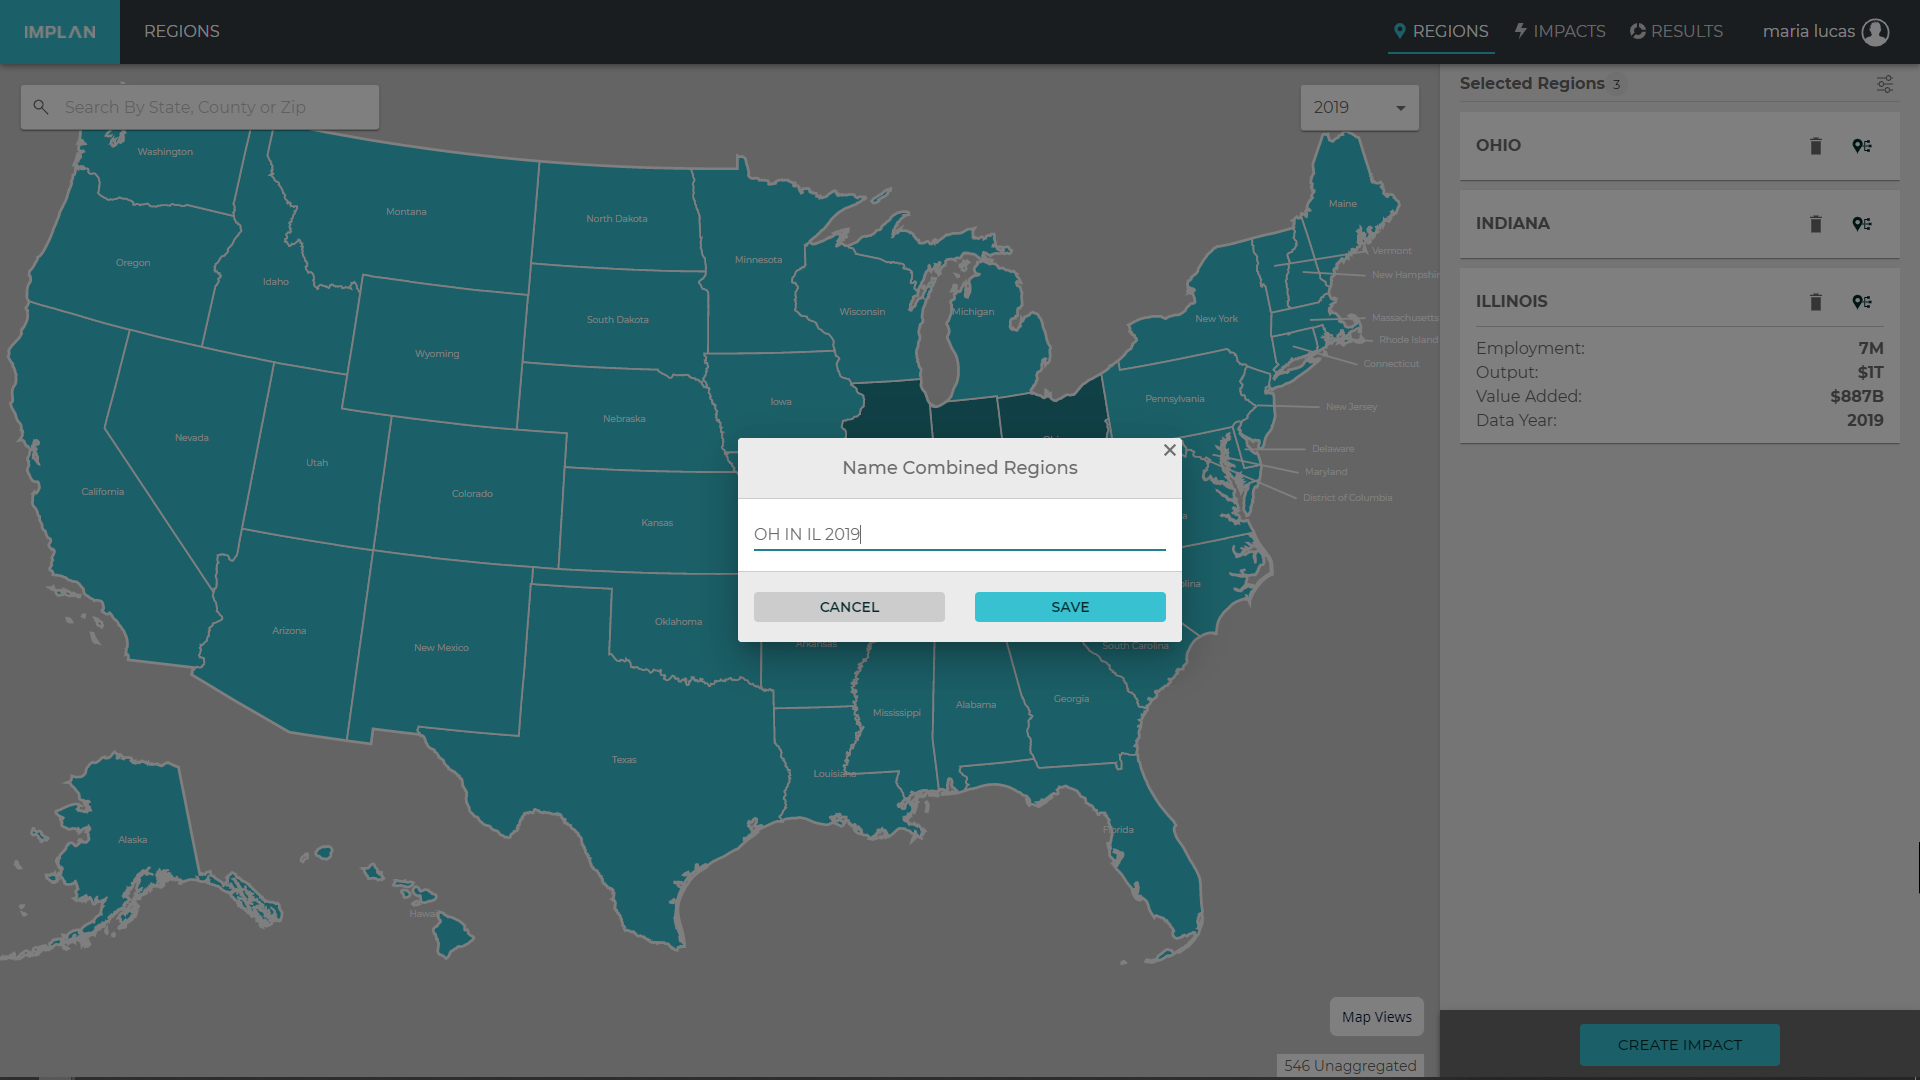
Task: Open Map Views
Action: (1377, 1017)
